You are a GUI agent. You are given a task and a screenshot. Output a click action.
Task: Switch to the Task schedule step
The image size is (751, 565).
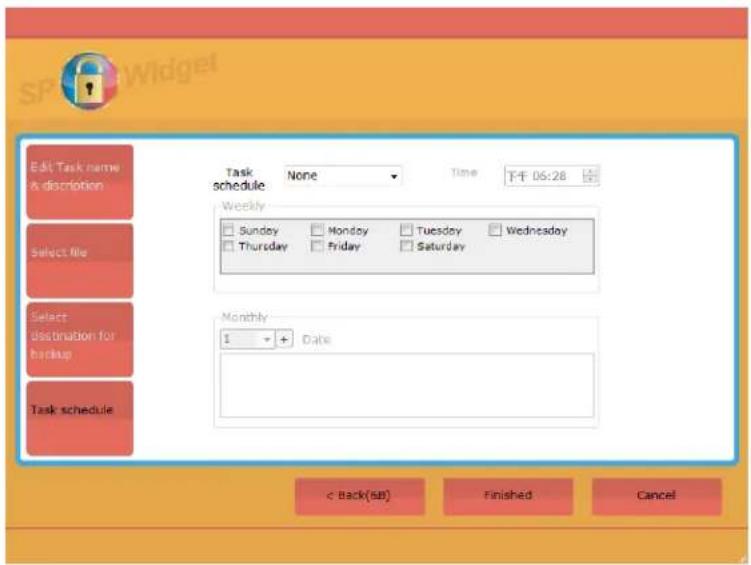[80, 418]
